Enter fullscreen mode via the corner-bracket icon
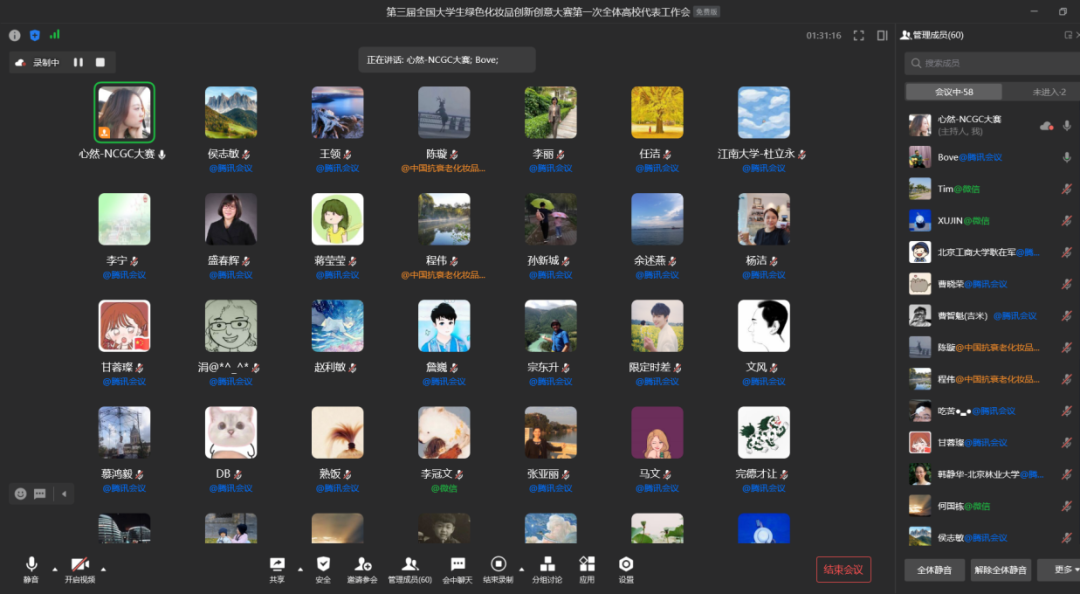Viewport: 1080px width, 594px height. (858, 35)
